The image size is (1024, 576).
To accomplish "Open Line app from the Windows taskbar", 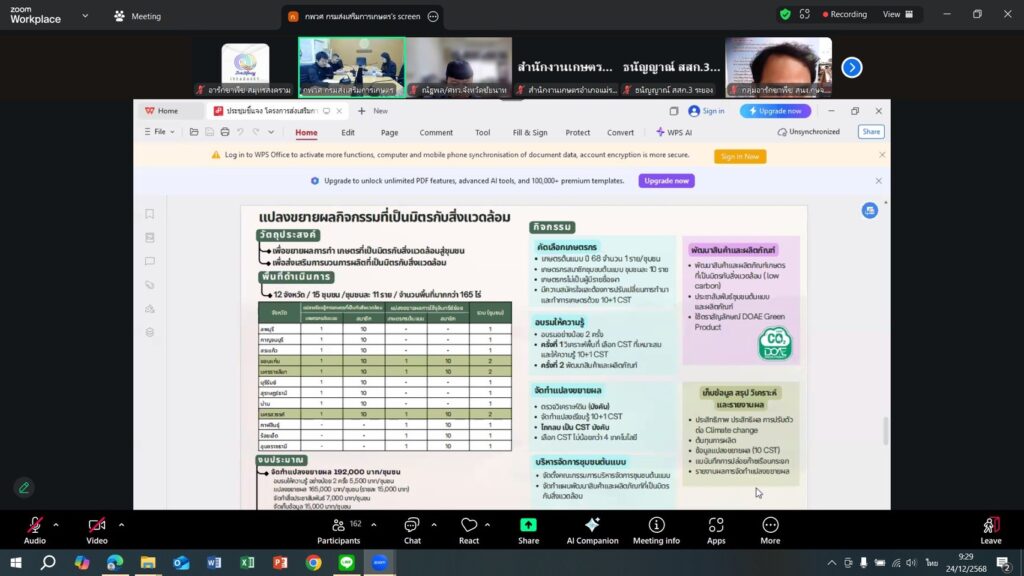I will pyautogui.click(x=346, y=563).
